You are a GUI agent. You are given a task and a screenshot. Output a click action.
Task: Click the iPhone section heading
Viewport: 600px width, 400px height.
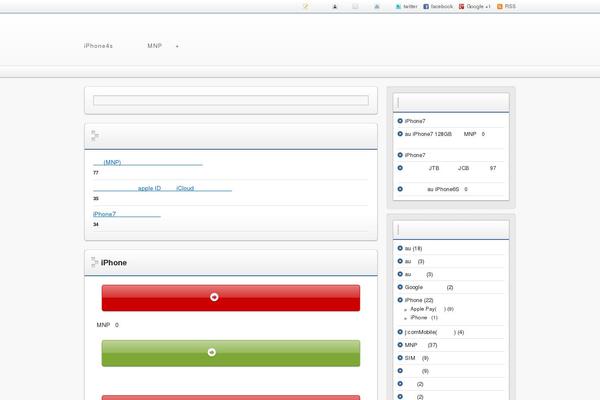tap(114, 263)
